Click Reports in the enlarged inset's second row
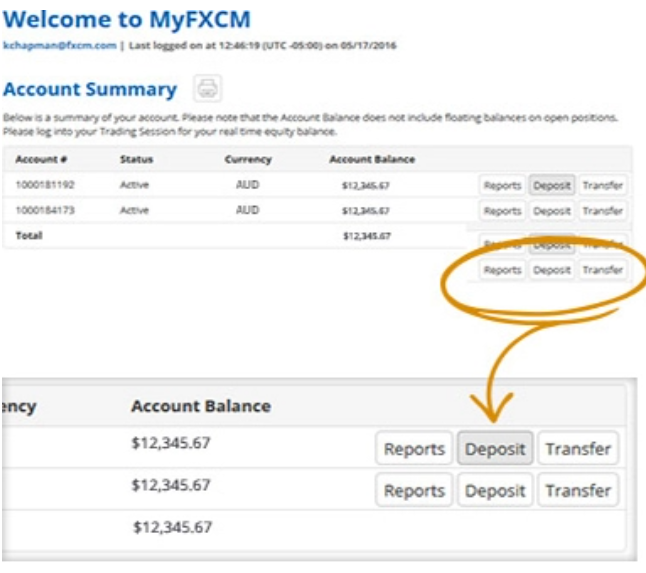 pyautogui.click(x=414, y=490)
